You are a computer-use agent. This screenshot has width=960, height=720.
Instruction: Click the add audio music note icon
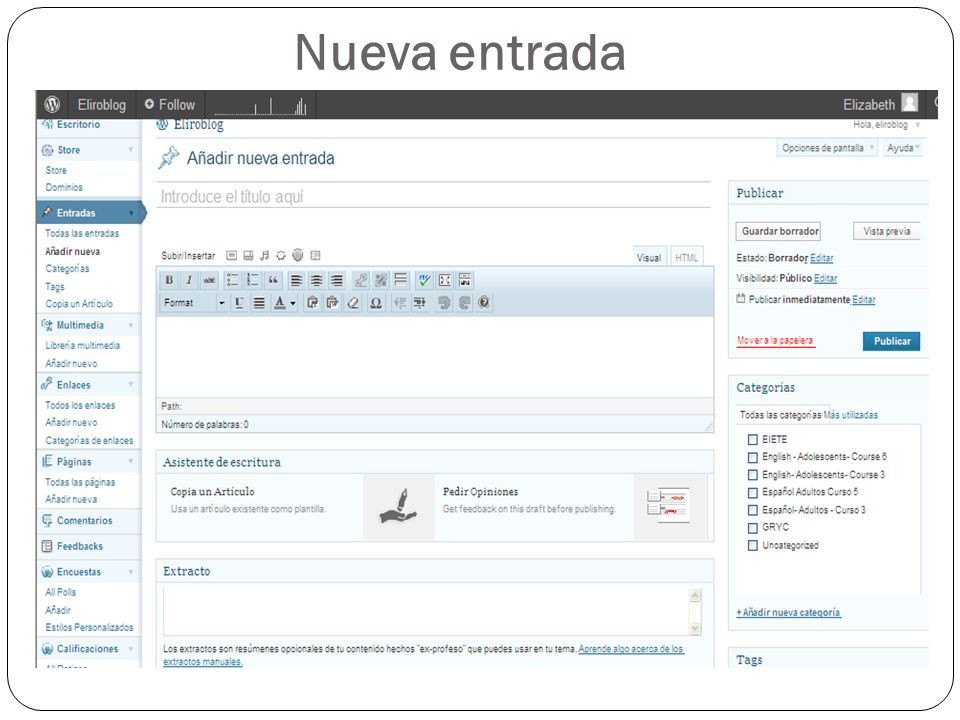click(264, 255)
